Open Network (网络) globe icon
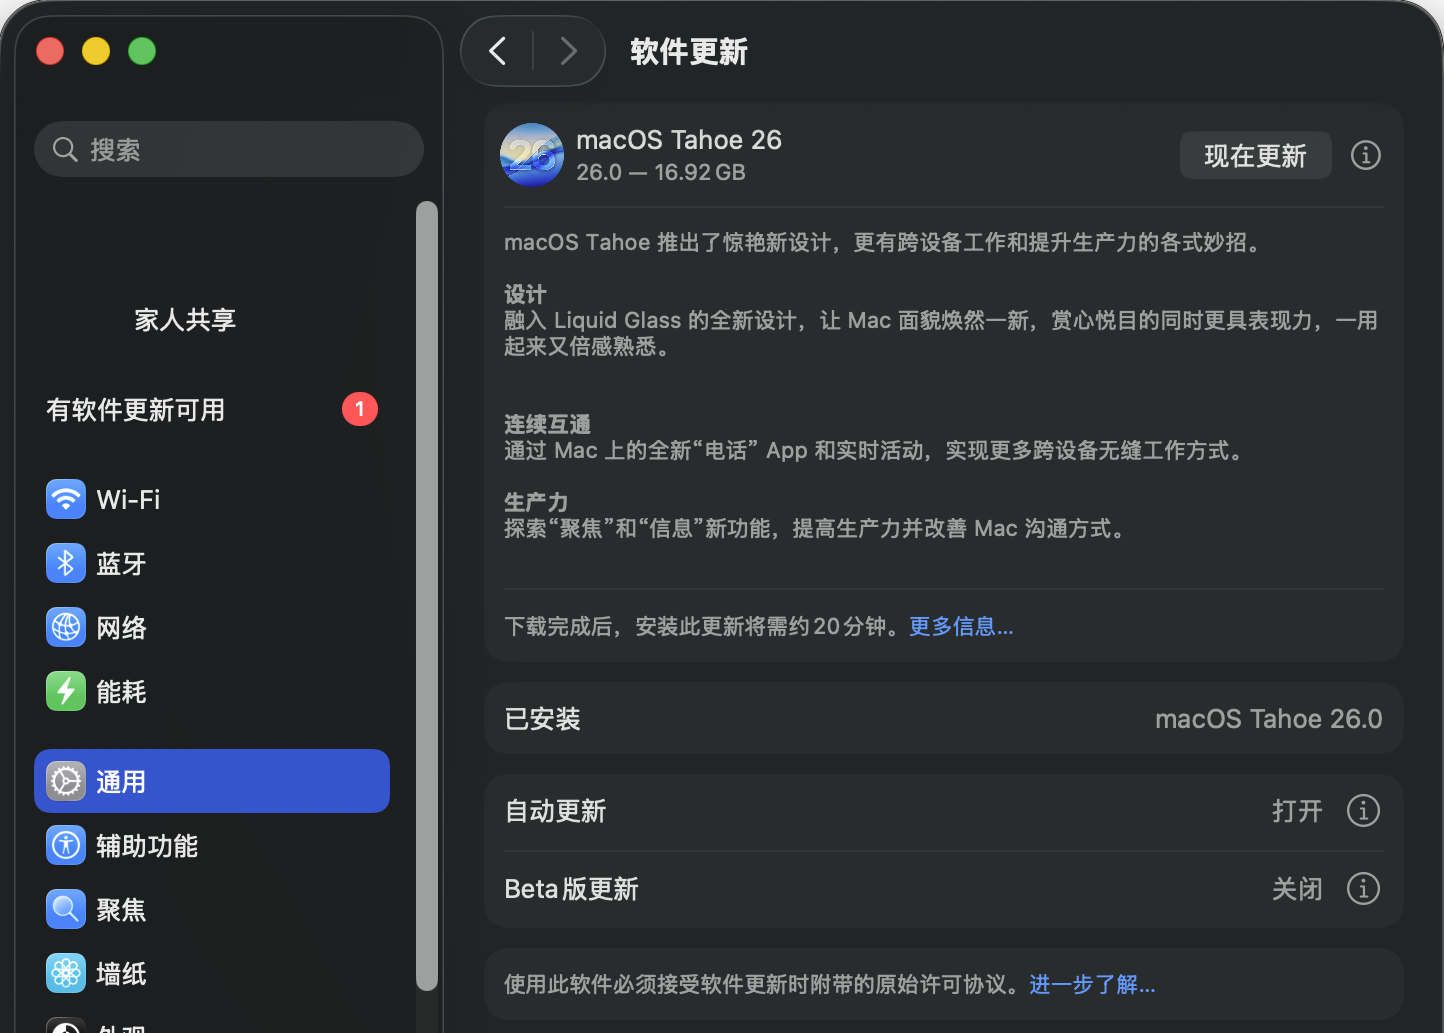 (x=66, y=627)
